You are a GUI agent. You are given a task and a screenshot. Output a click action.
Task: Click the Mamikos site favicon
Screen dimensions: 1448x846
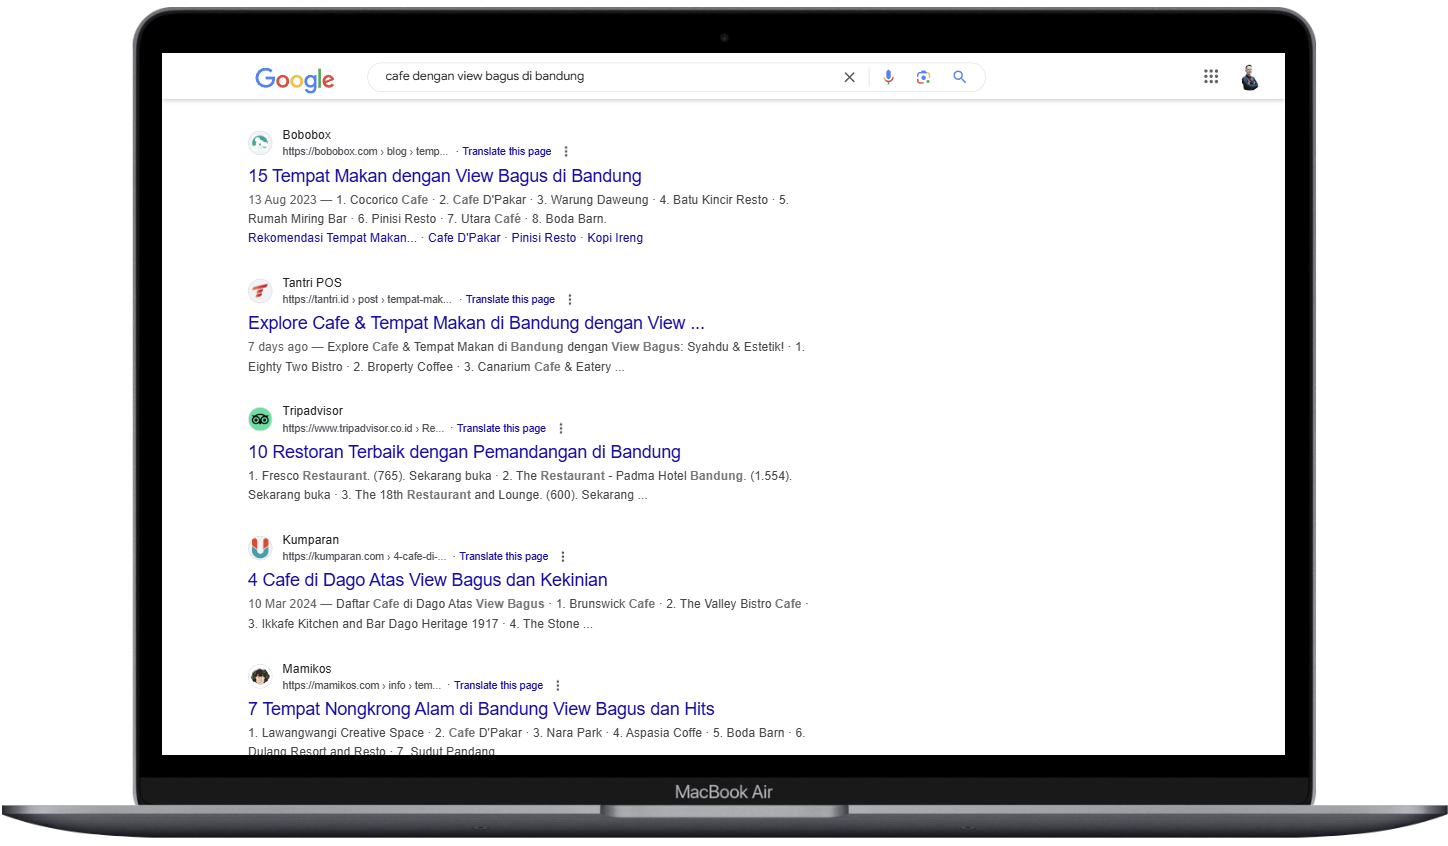click(x=260, y=677)
